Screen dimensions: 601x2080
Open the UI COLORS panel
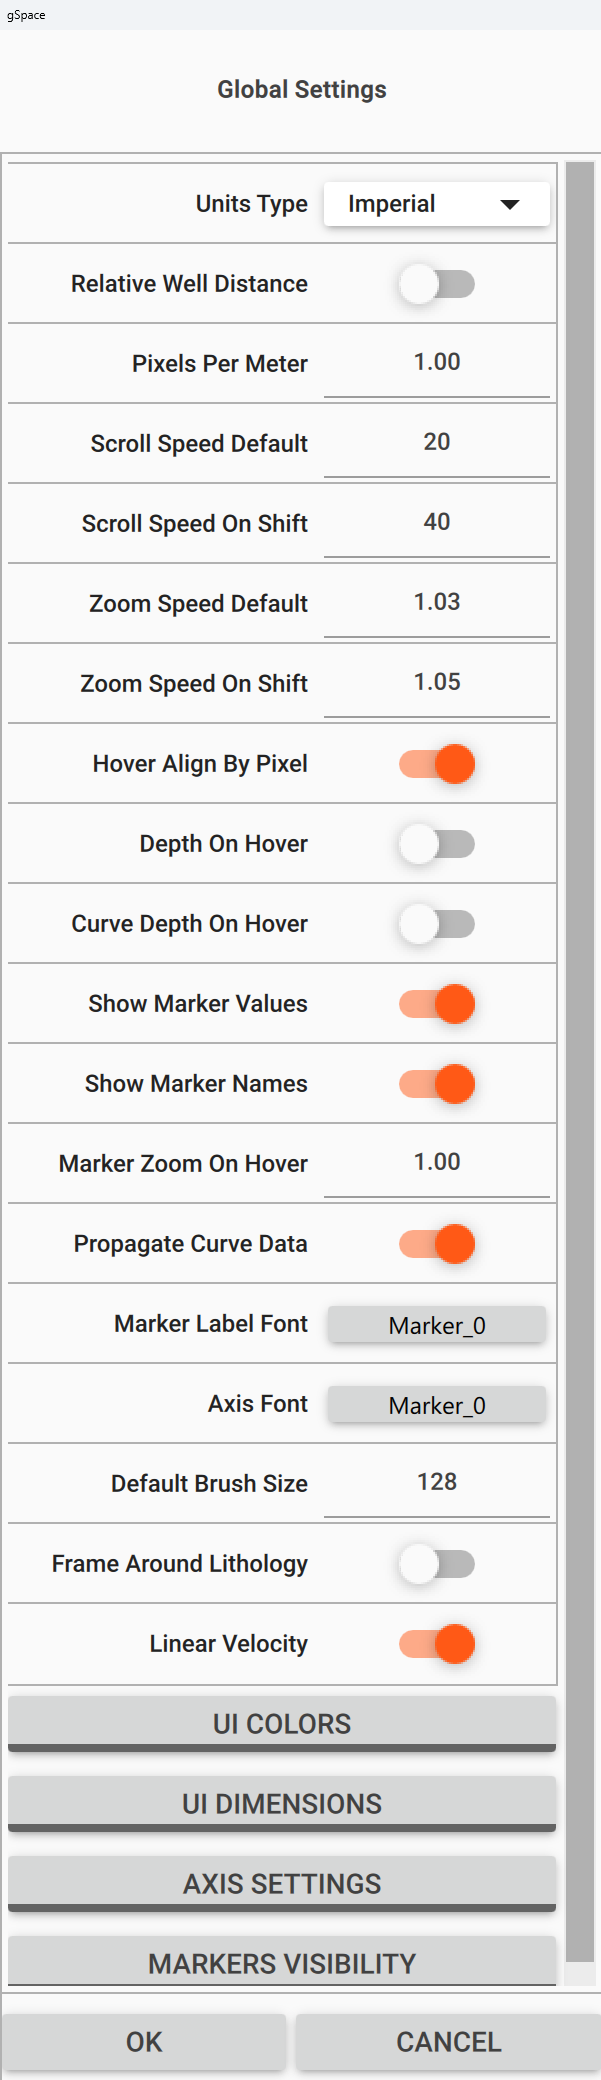tap(281, 1722)
